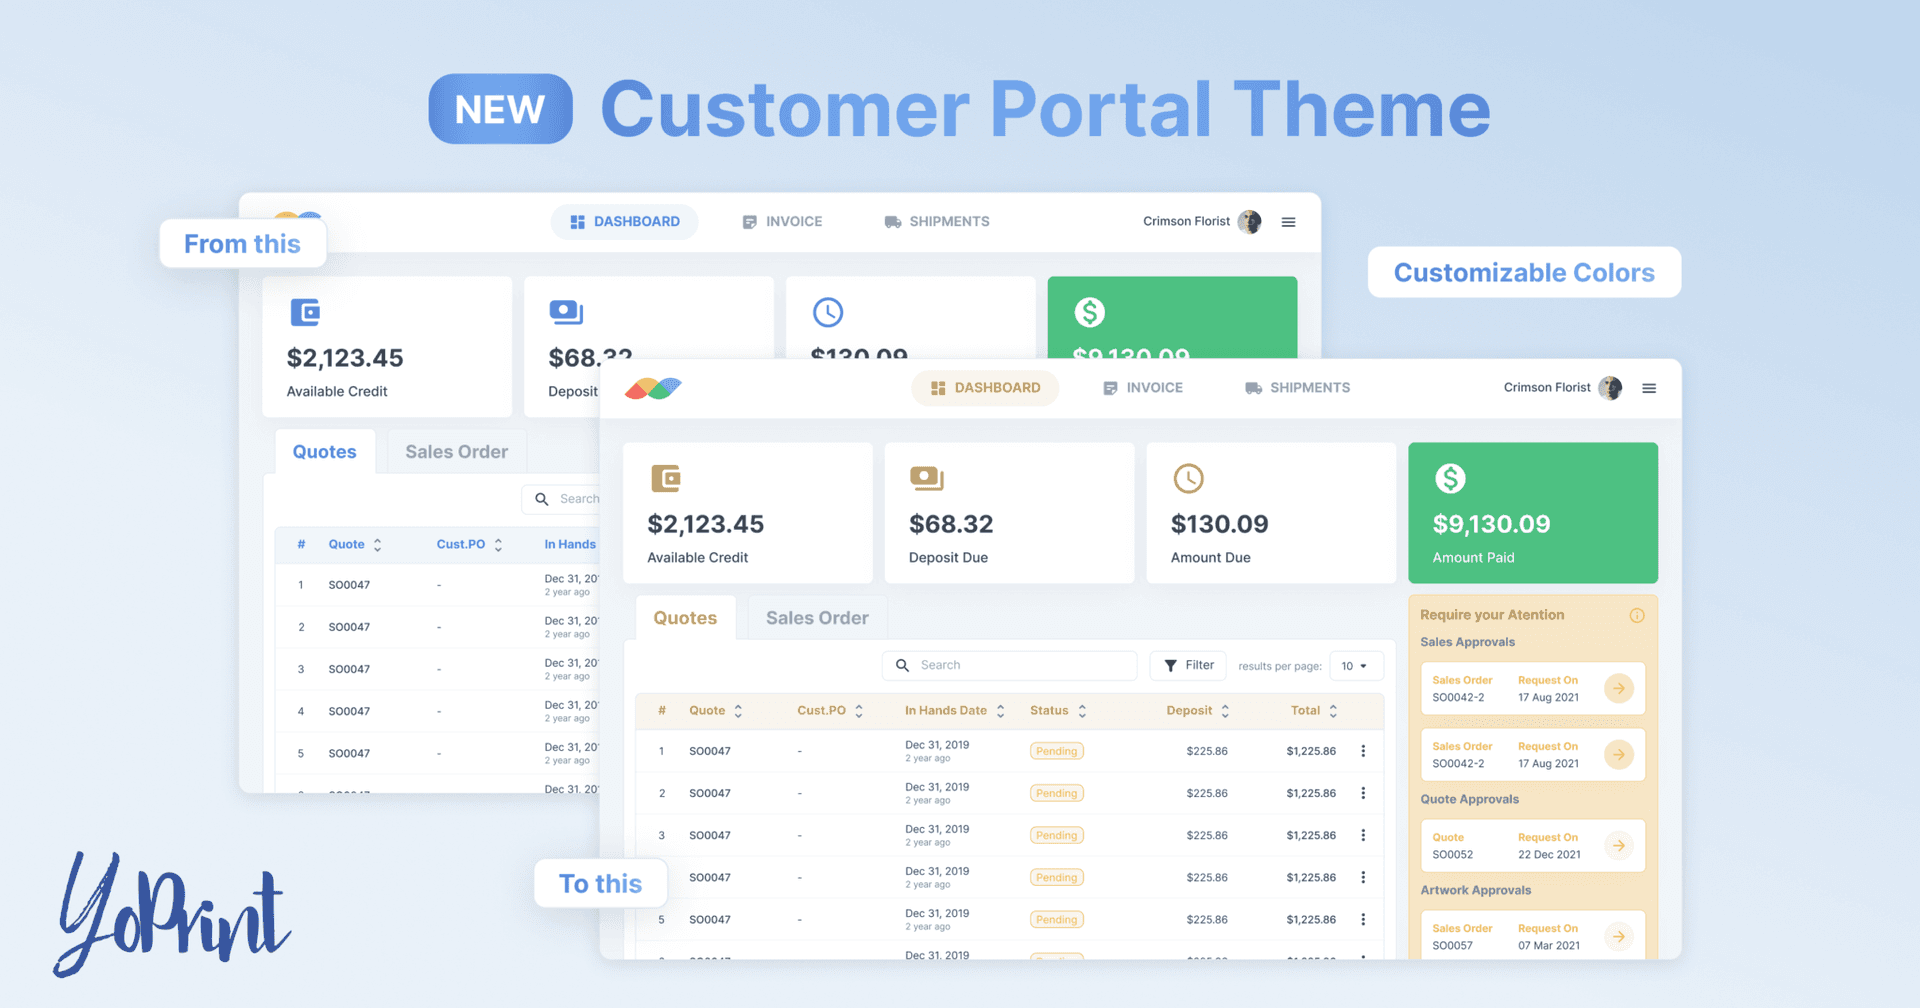
Task: Click the Invoice navigation icon
Action: pyautogui.click(x=1110, y=388)
